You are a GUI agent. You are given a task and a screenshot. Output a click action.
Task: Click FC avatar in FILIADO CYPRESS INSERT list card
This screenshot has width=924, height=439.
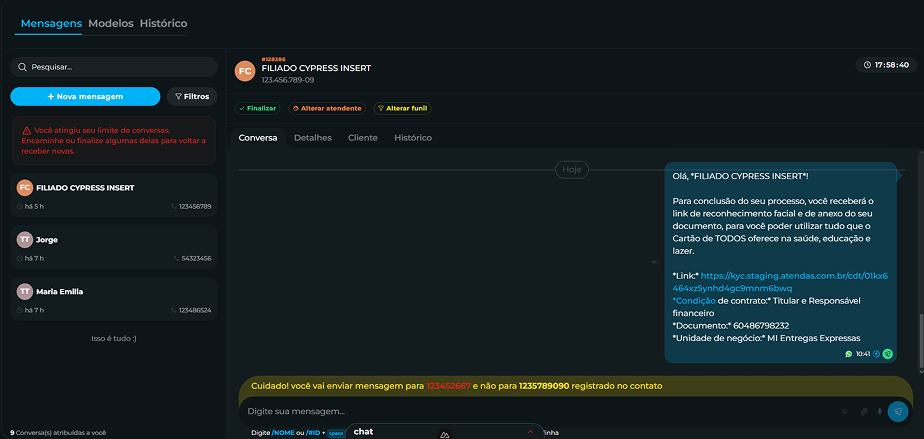coord(24,188)
